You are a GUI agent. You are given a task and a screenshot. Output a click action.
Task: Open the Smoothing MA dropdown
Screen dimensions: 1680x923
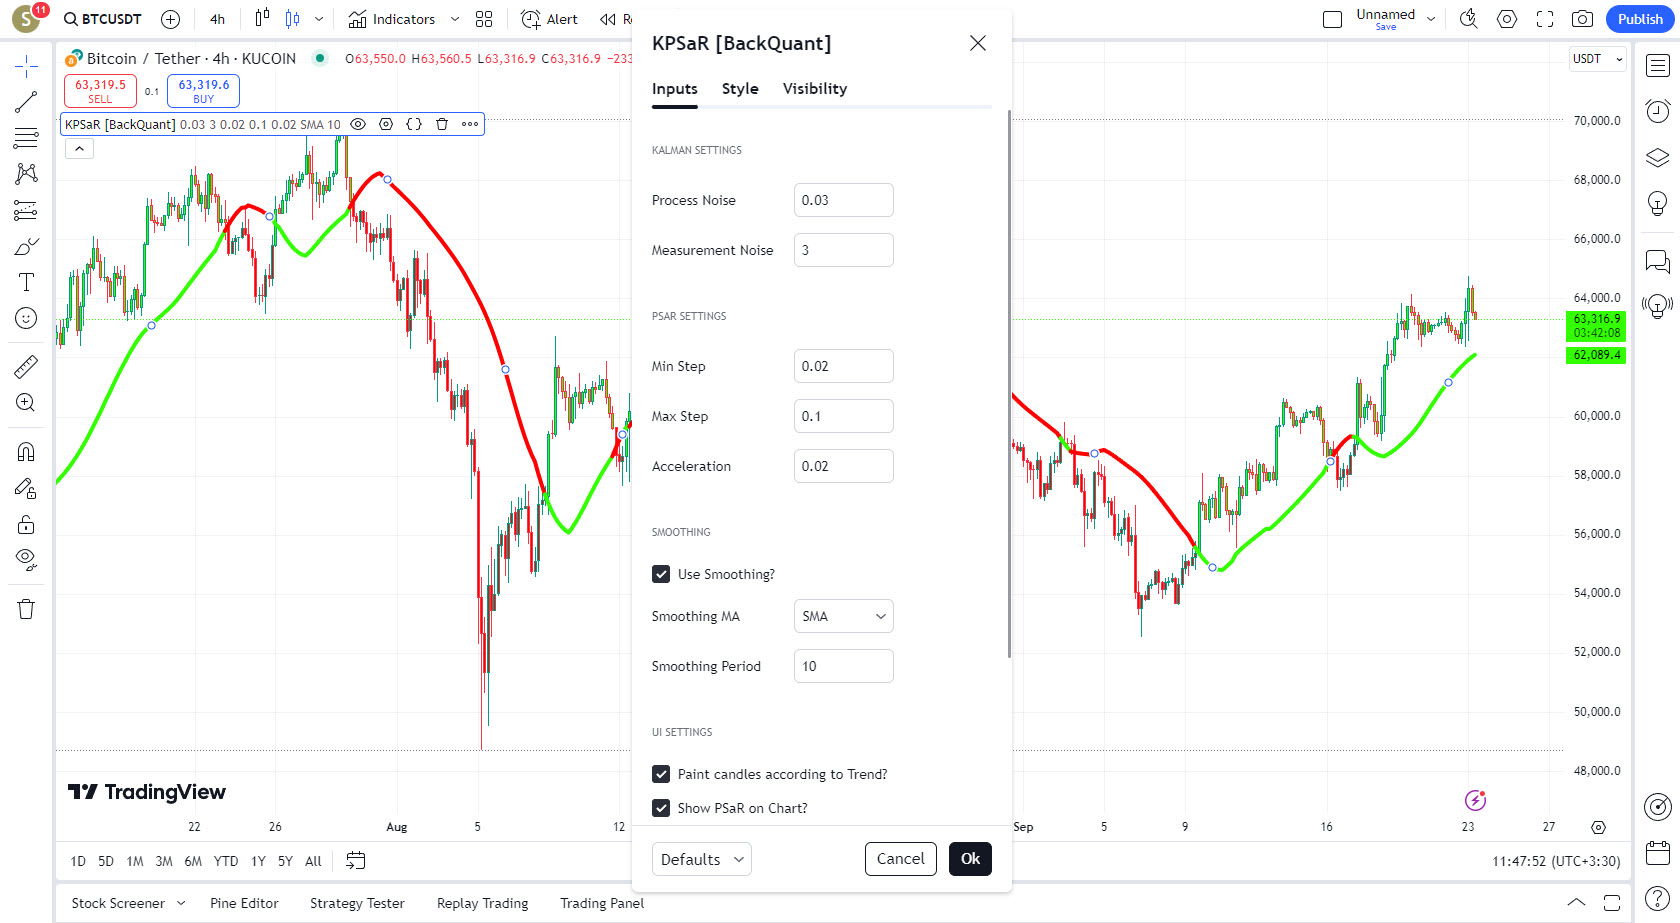[844, 616]
